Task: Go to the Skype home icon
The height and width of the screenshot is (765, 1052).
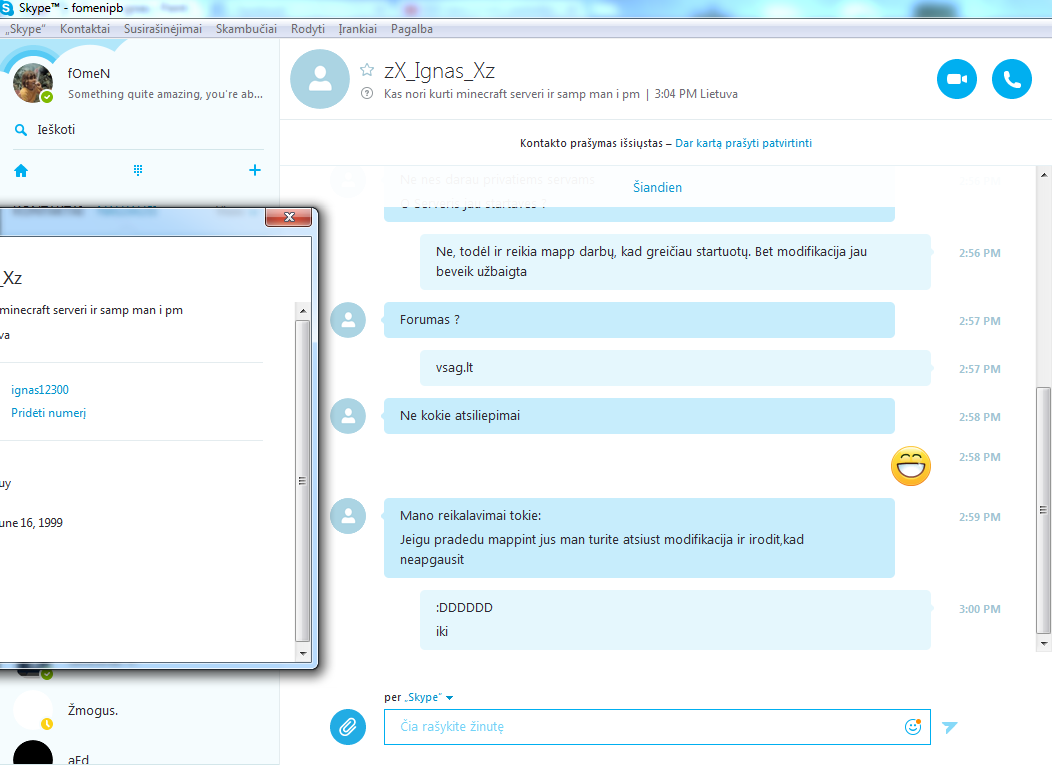Action: [21, 170]
